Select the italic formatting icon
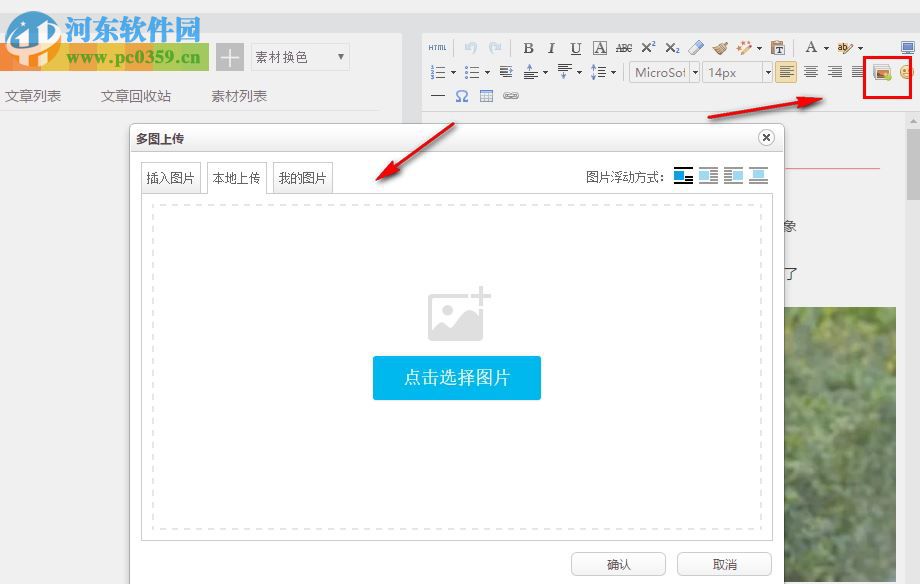Viewport: 920px width, 584px height. (551, 47)
